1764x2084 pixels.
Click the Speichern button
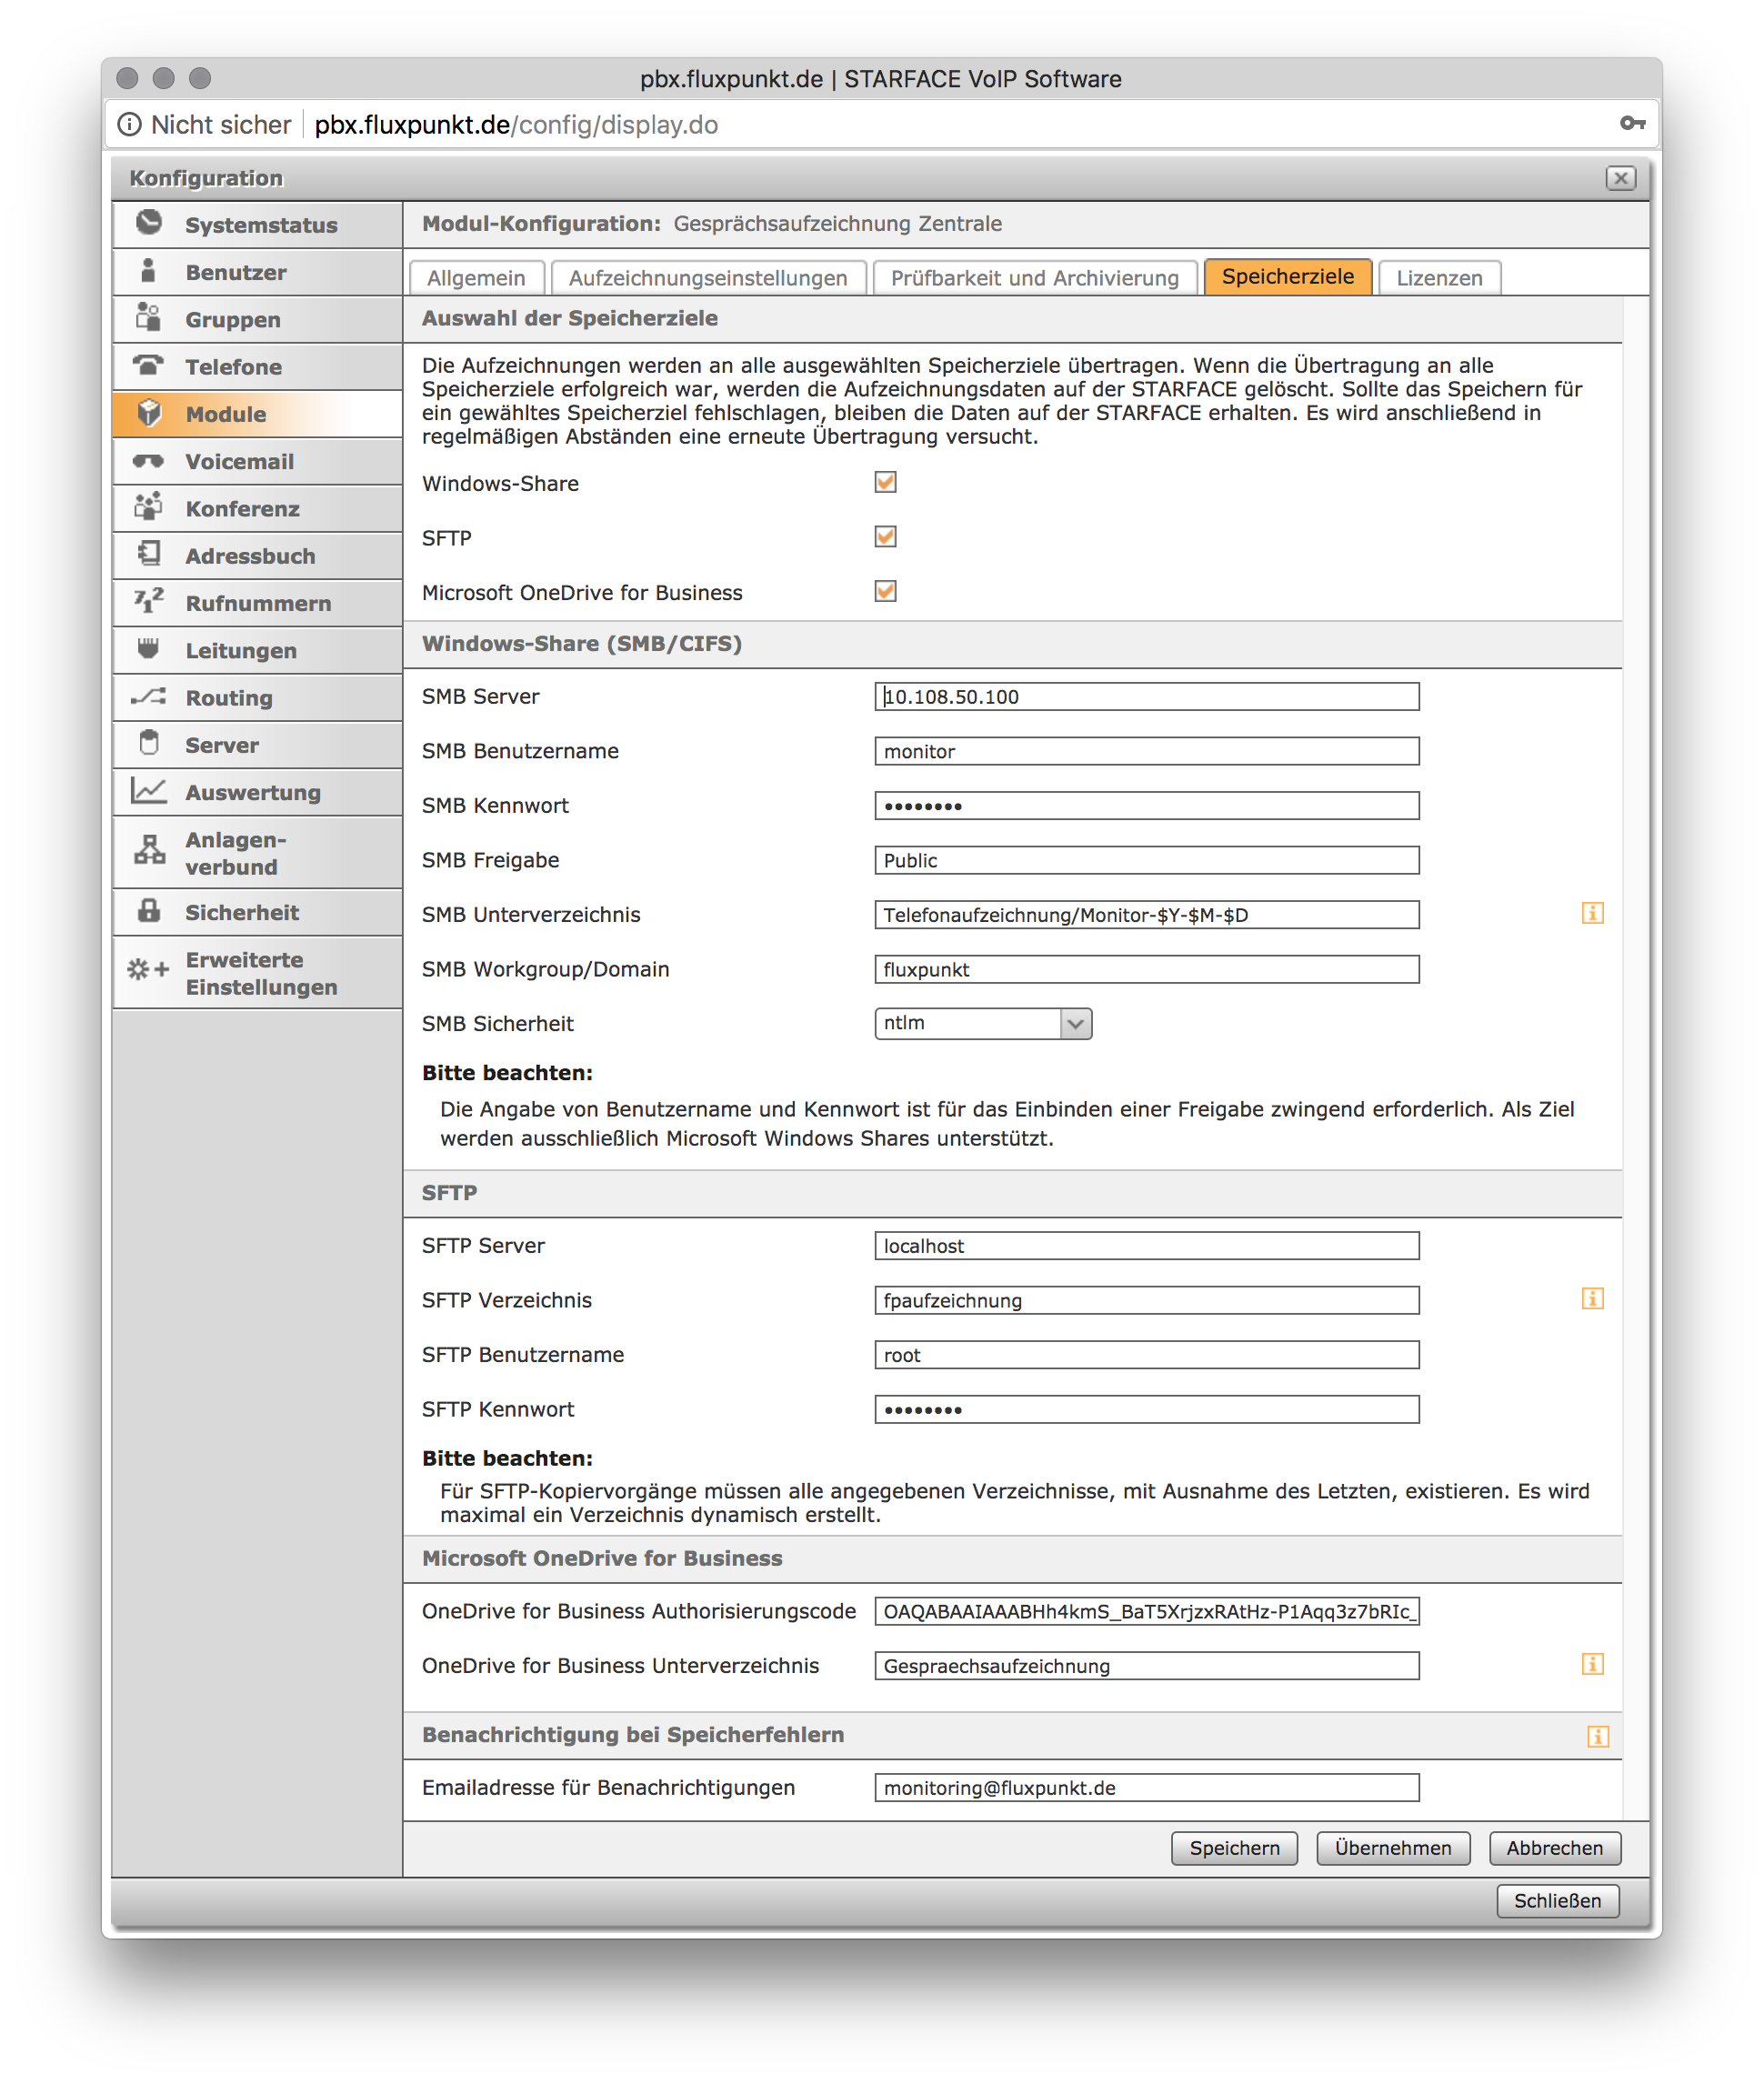coord(1234,1848)
